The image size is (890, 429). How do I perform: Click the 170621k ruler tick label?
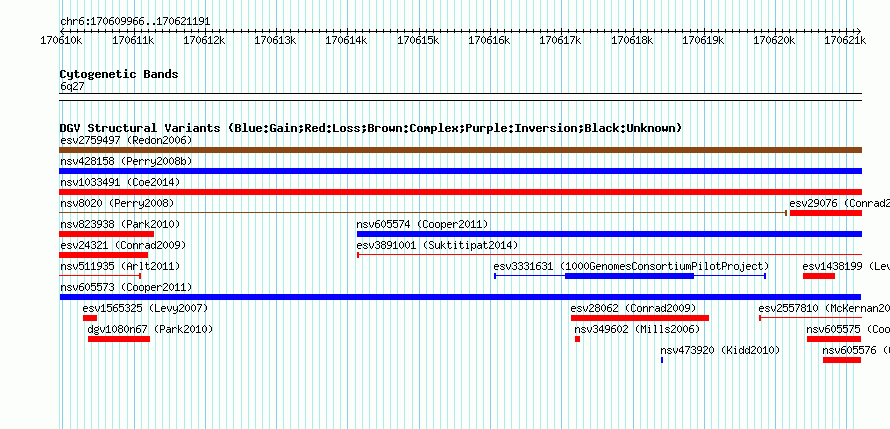845,40
